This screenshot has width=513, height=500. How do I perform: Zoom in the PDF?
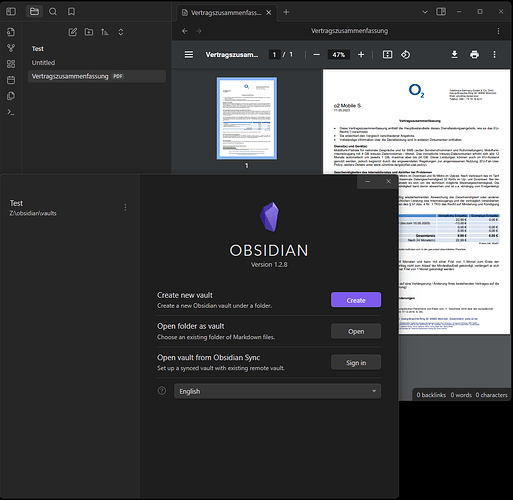[361, 55]
